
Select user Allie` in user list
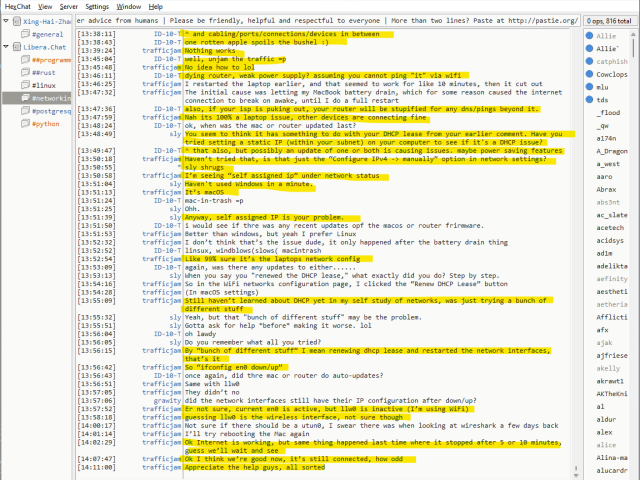tap(607, 49)
